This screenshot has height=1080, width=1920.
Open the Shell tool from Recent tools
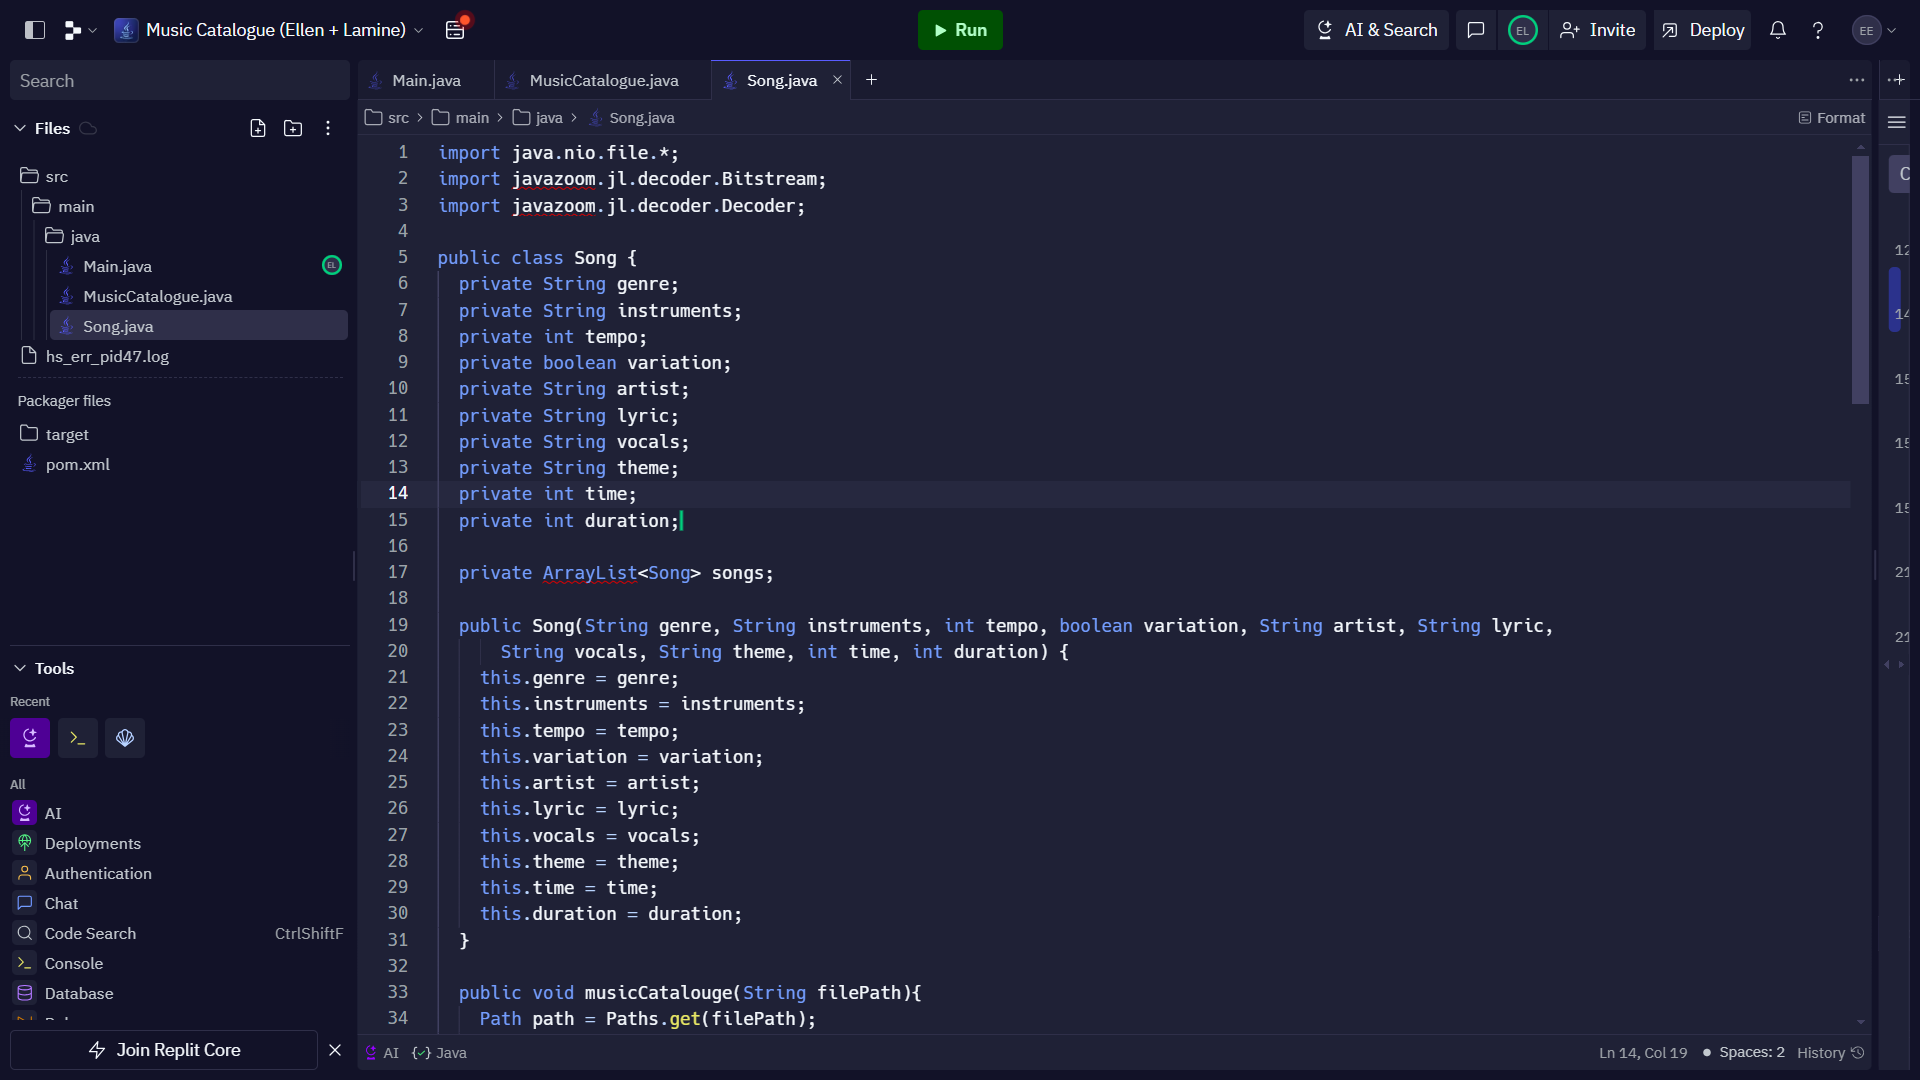pos(78,738)
